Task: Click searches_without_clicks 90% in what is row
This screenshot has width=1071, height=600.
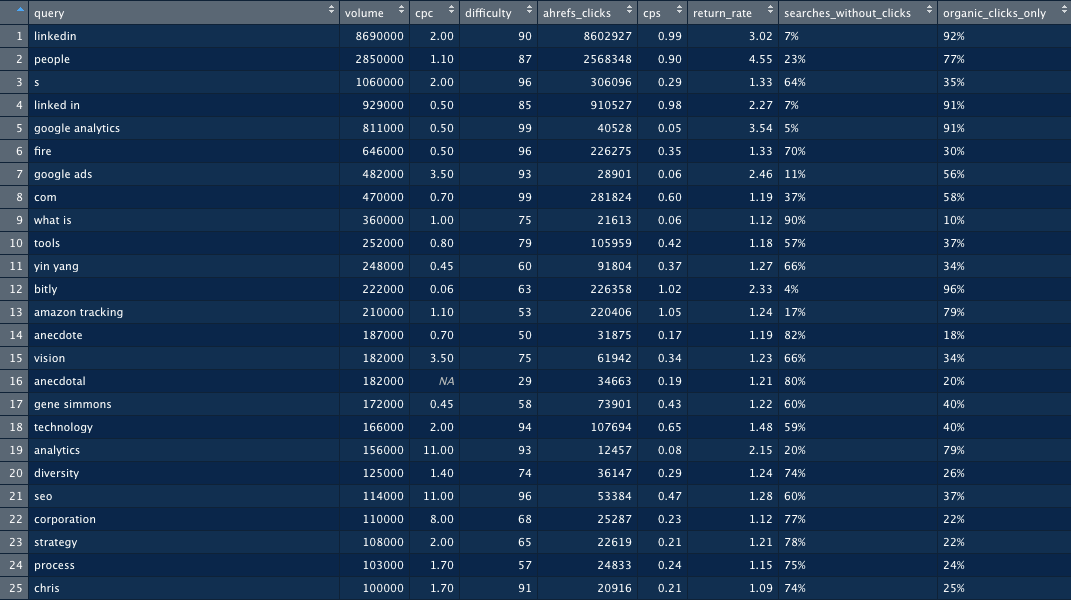Action: click(795, 220)
